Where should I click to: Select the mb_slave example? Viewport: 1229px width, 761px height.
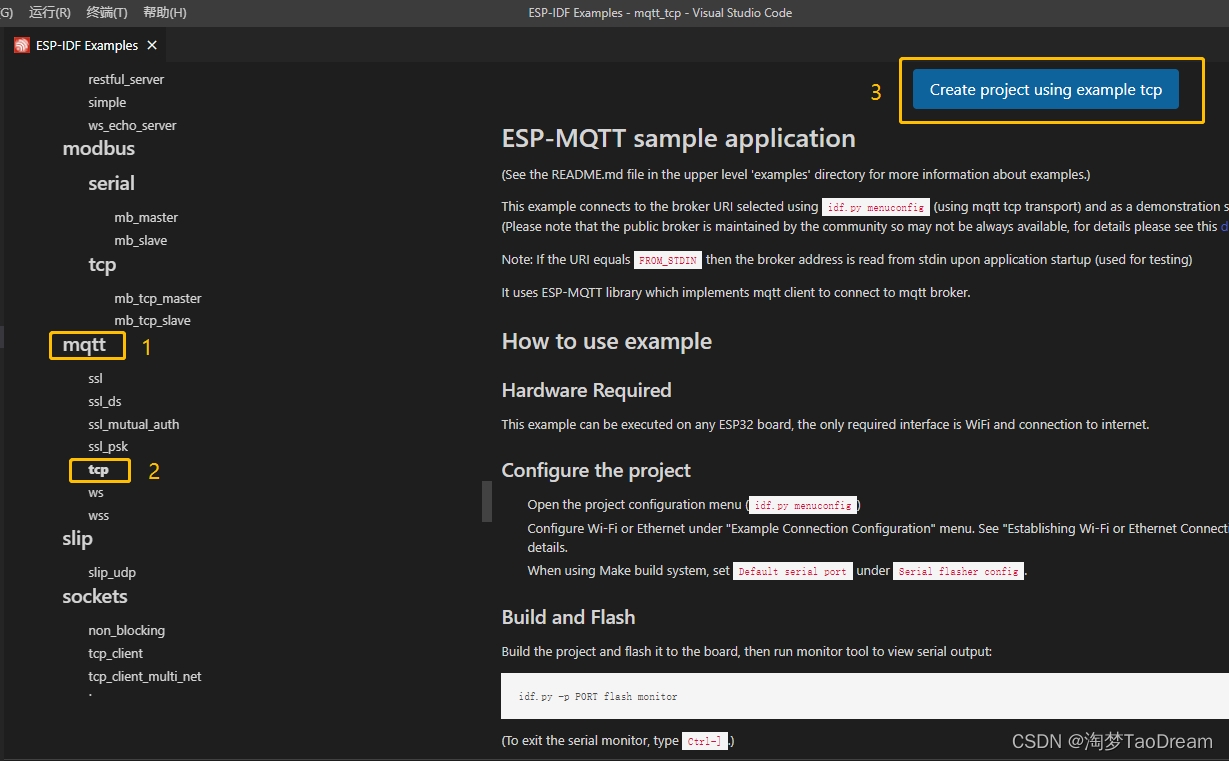(141, 240)
